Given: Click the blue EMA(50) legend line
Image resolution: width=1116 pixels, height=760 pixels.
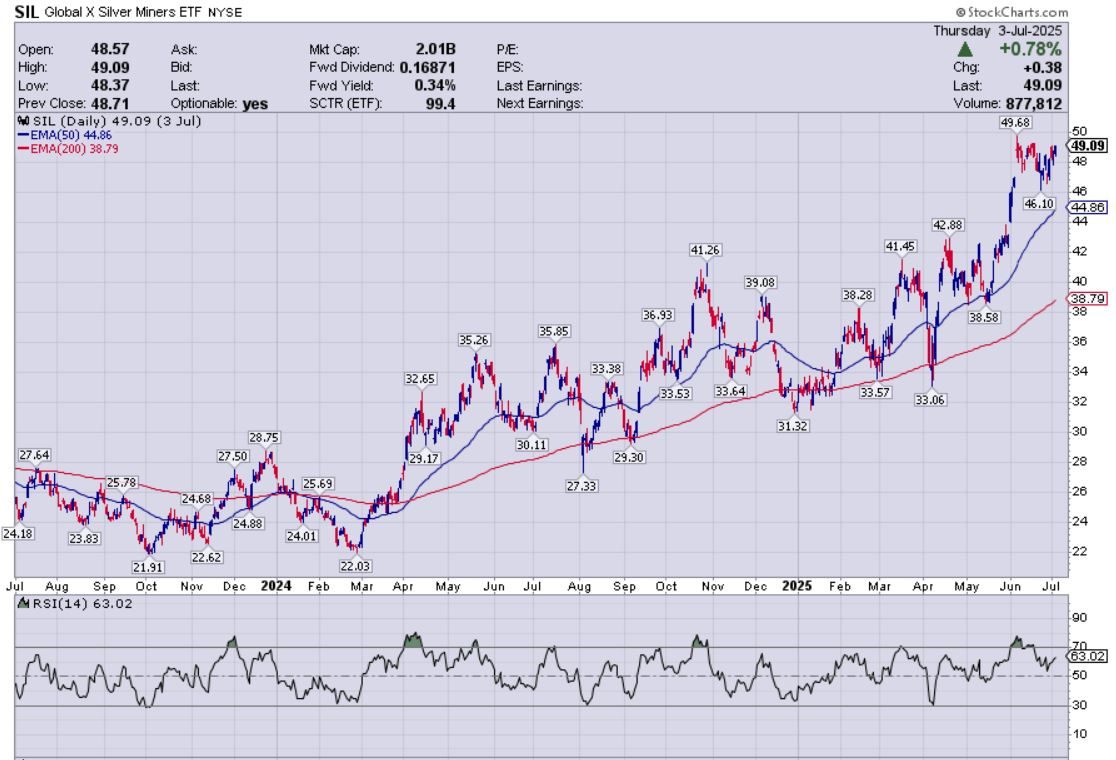Looking at the screenshot, I should click(x=23, y=135).
